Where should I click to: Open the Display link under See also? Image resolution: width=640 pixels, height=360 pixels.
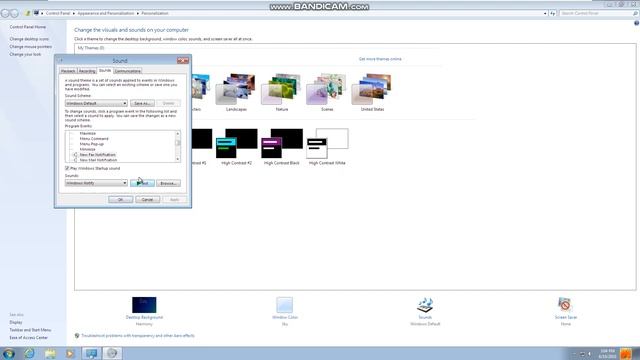(x=16, y=322)
